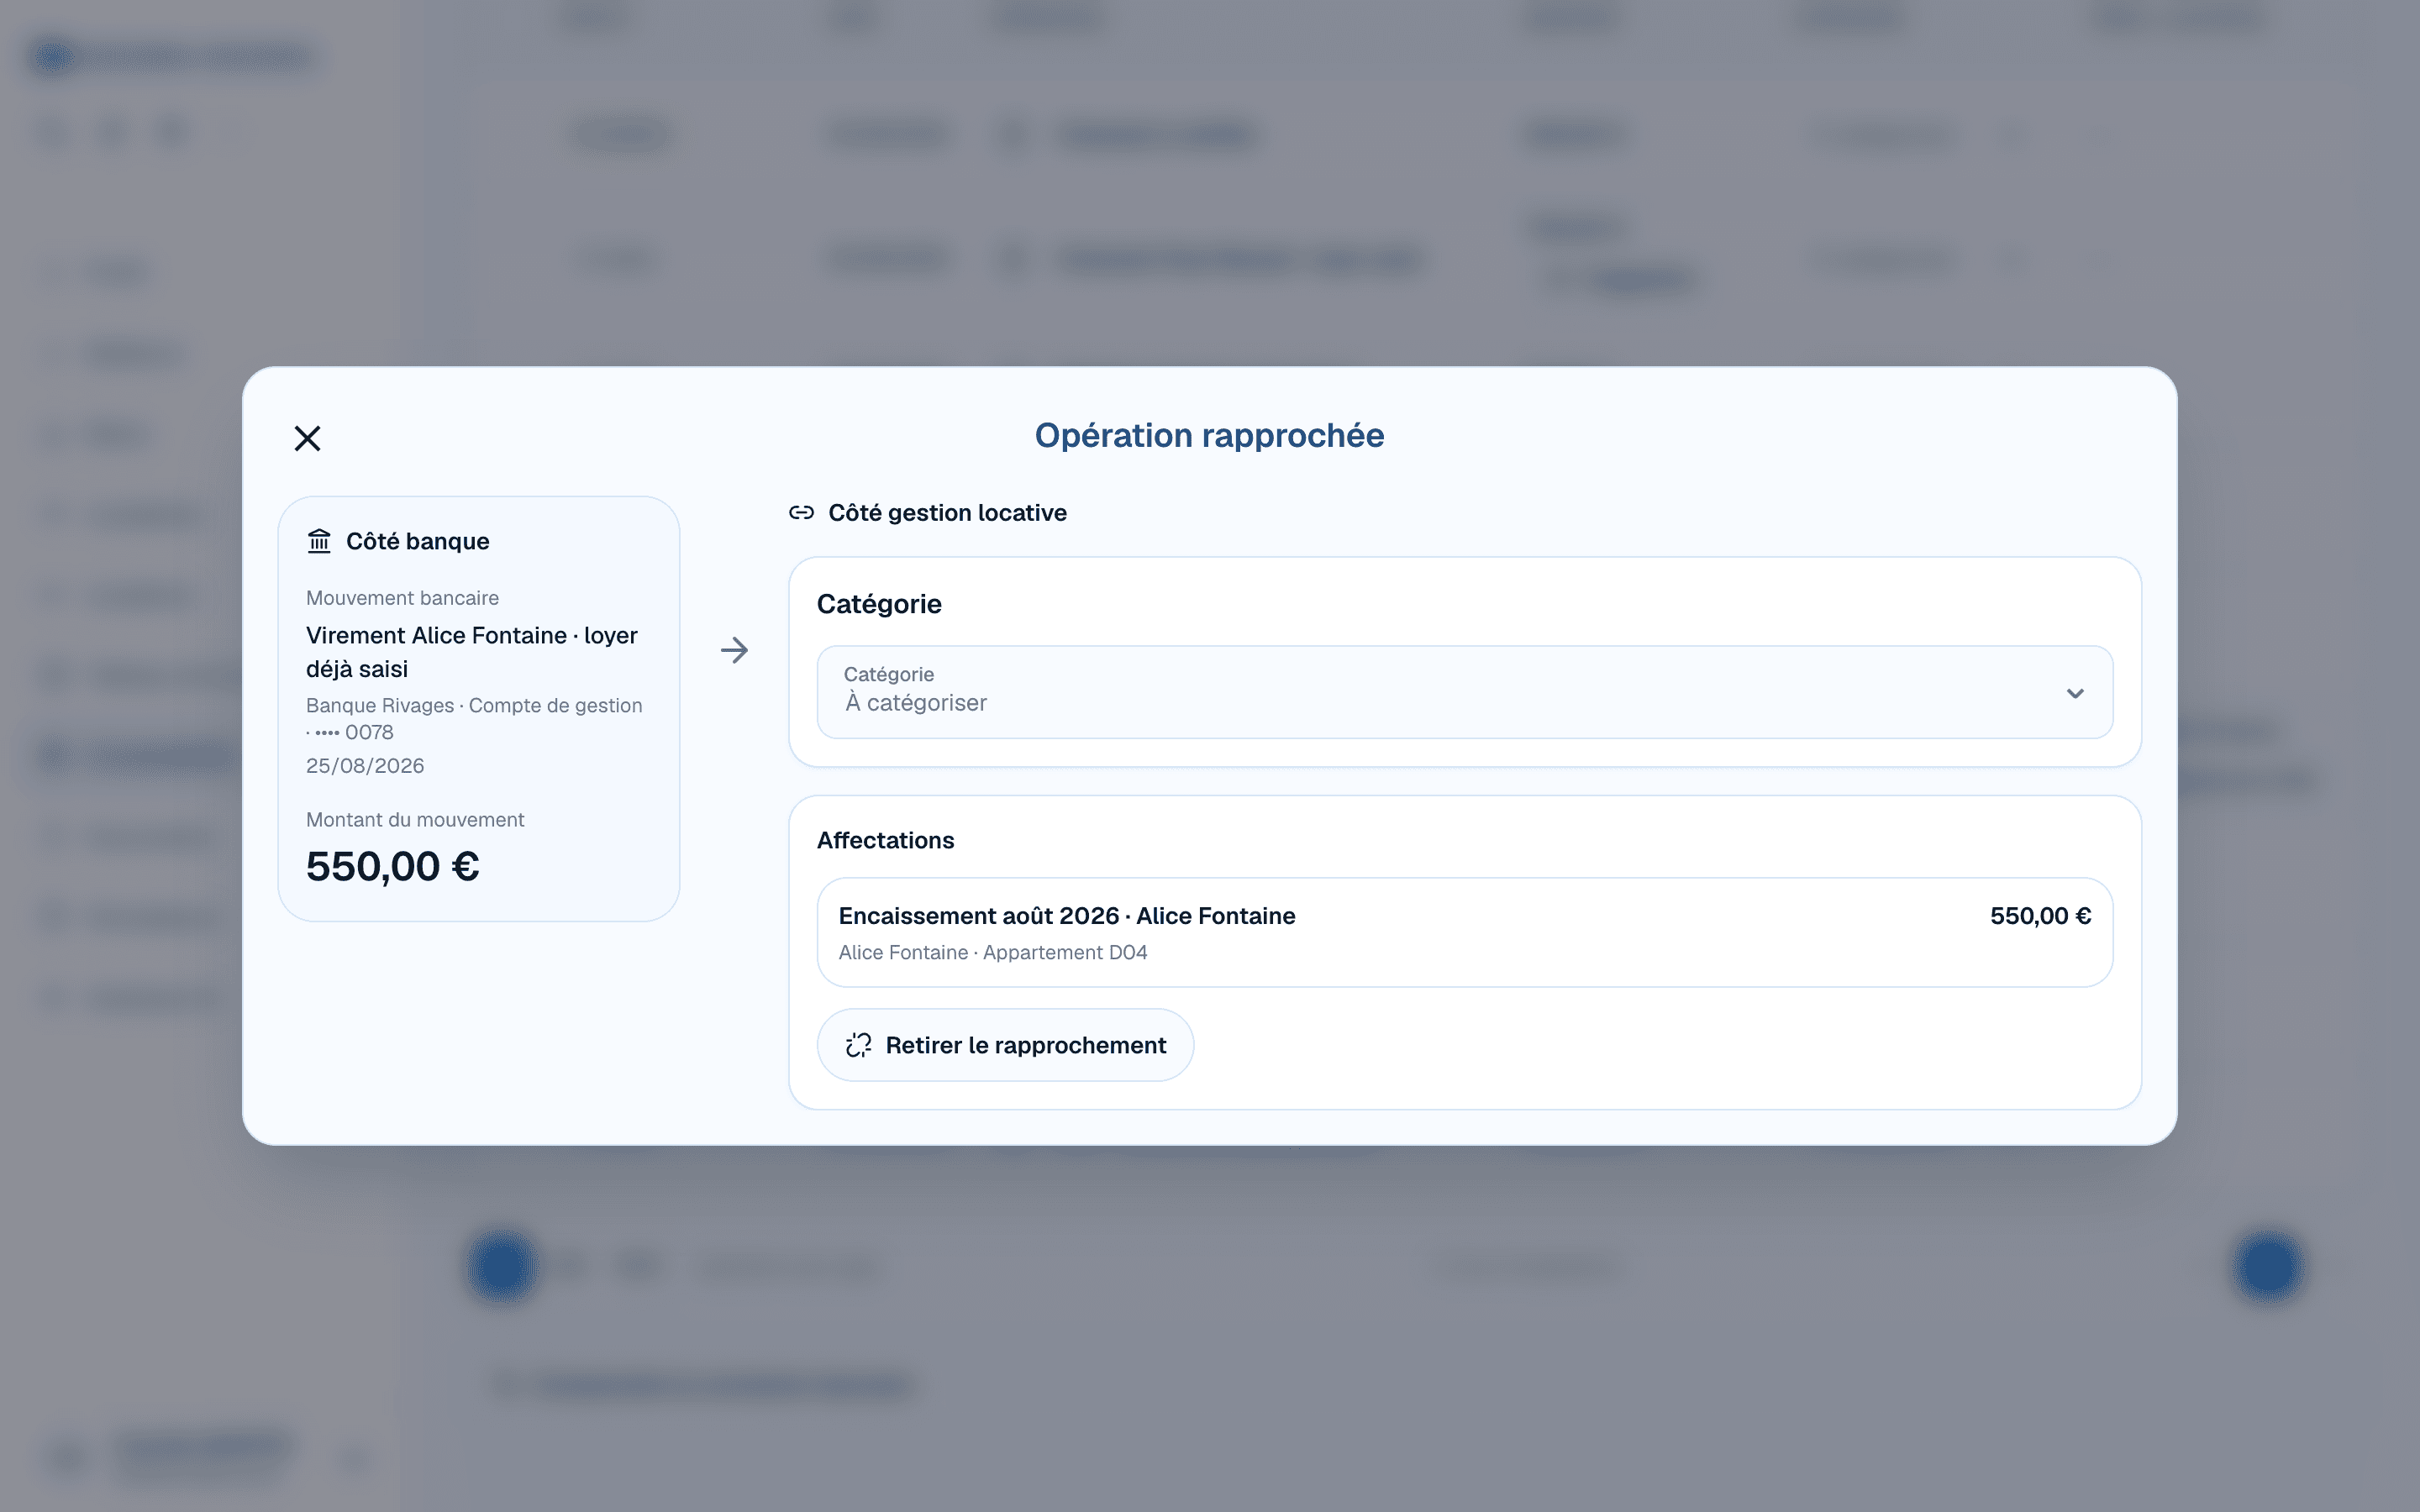The image size is (2420, 1512).
Task: Click the Montant du mouvement value 550,00 €
Action: [x=392, y=866]
